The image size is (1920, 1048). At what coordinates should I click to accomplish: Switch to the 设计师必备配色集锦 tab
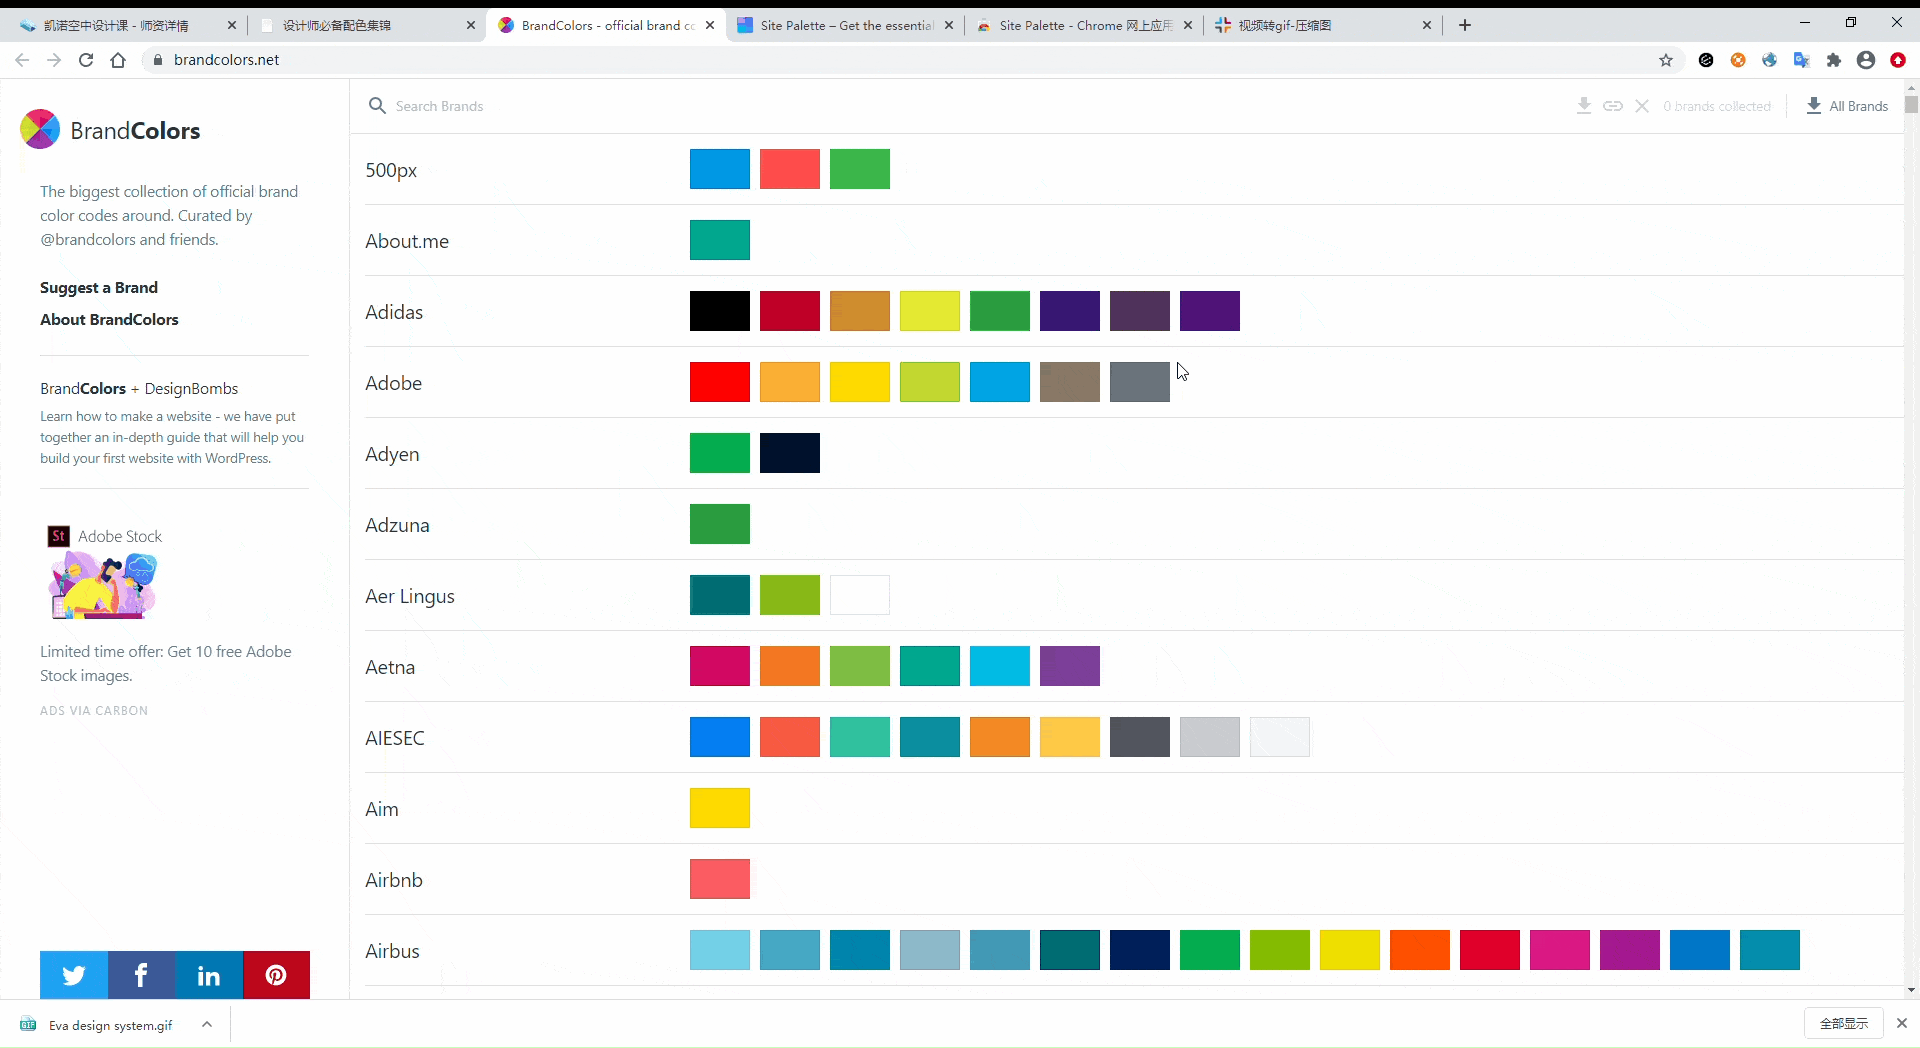point(366,25)
